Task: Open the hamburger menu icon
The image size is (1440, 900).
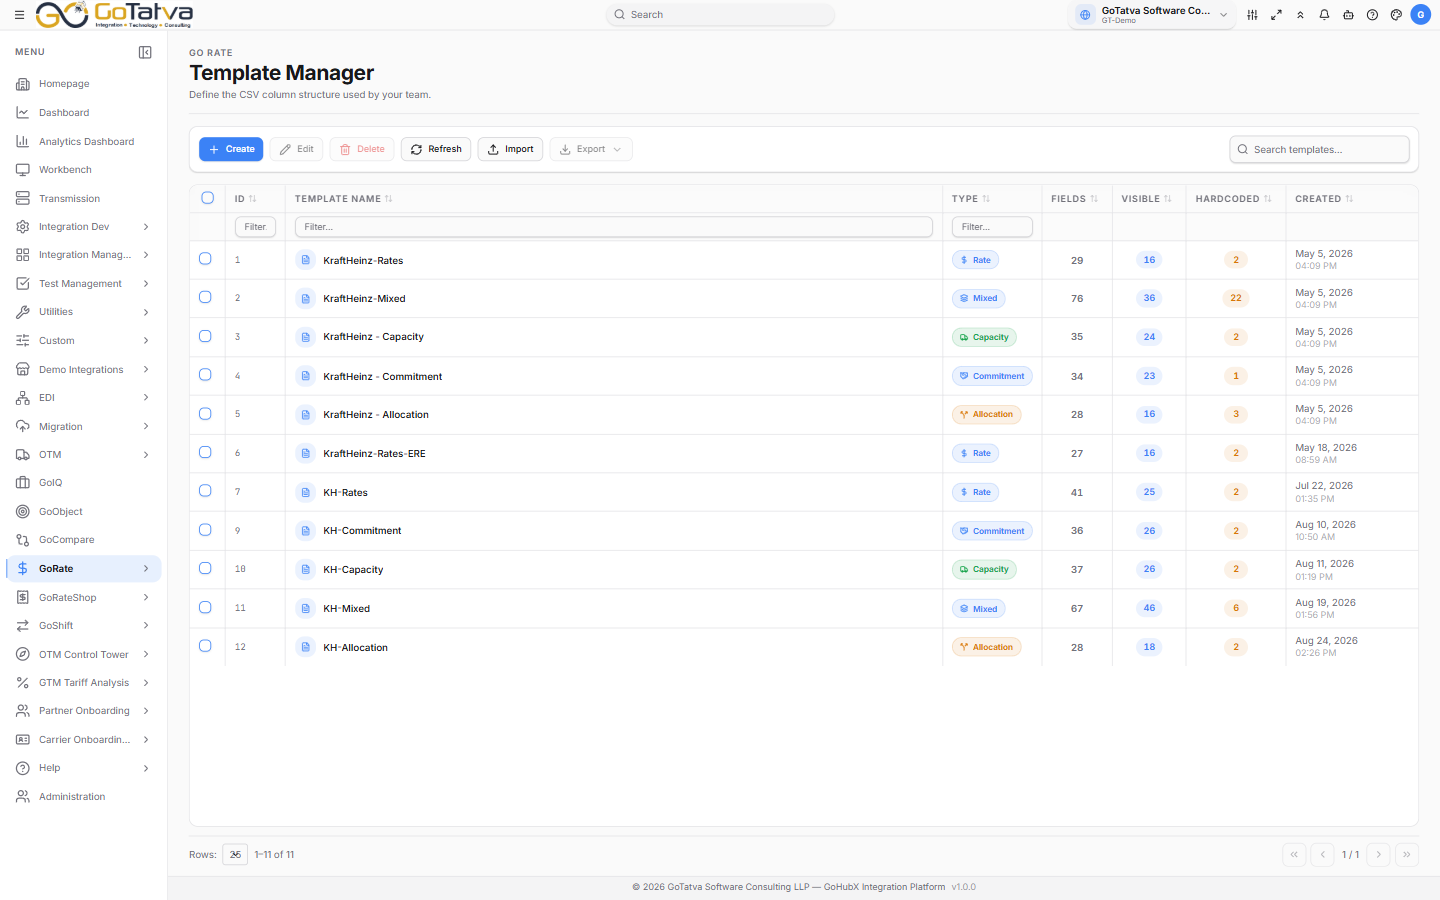Action: 19,15
